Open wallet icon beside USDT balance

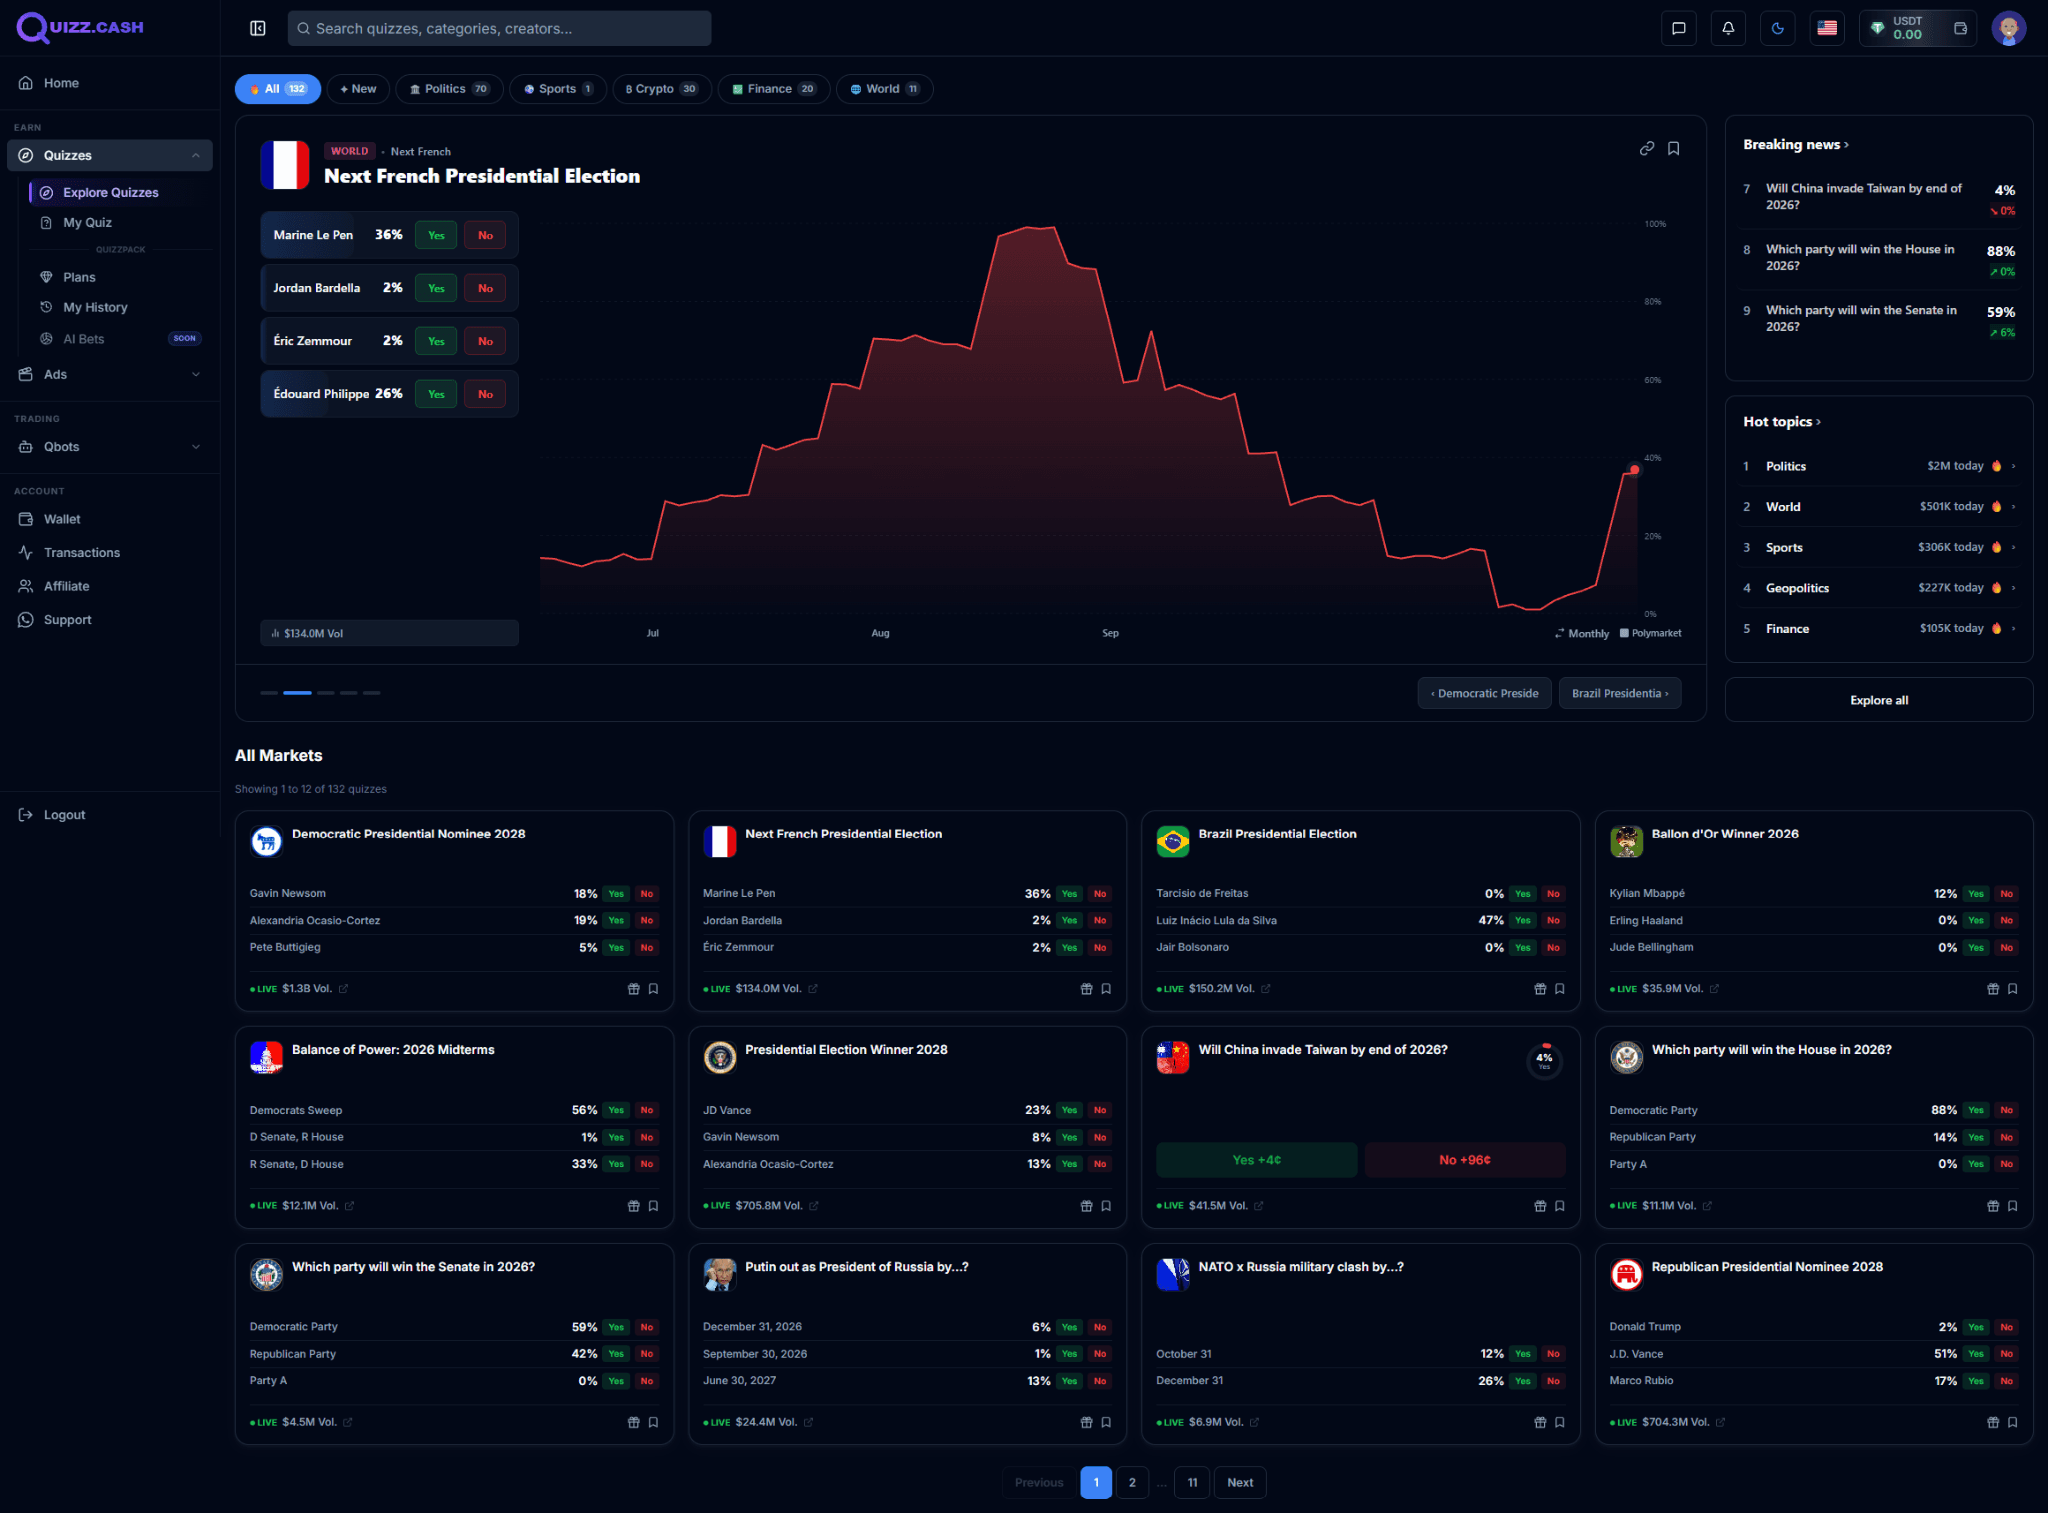pos(1960,28)
